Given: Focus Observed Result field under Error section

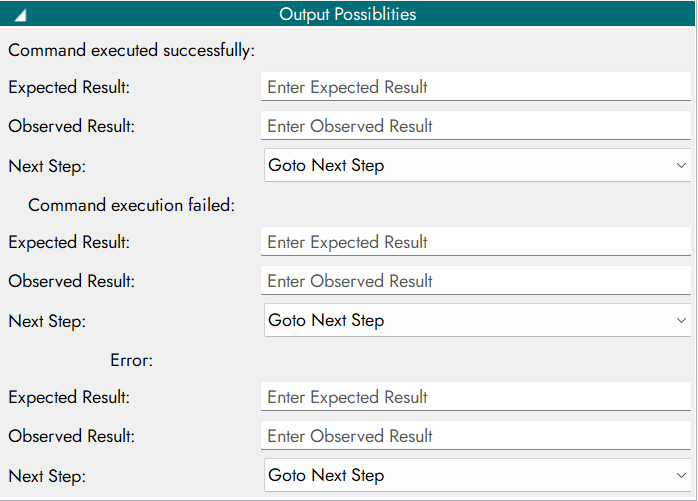Looking at the screenshot, I should coord(476,436).
